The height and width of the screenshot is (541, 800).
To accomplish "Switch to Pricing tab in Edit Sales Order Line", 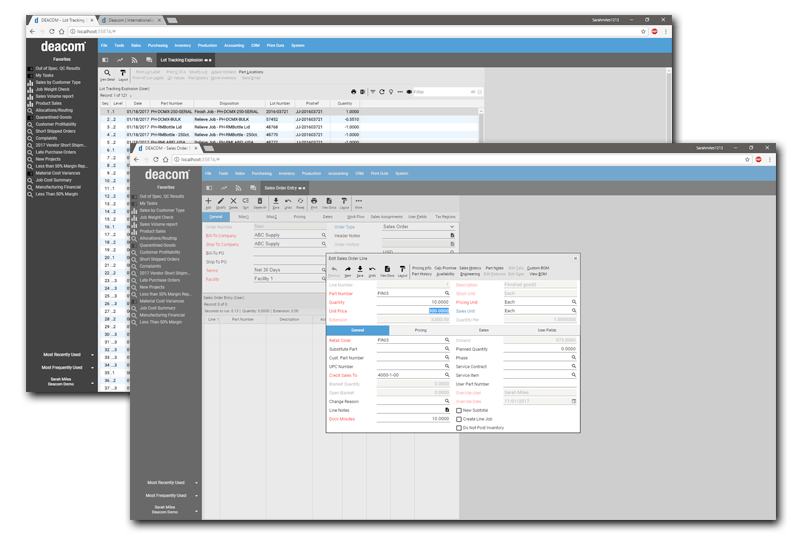I will coord(420,330).
